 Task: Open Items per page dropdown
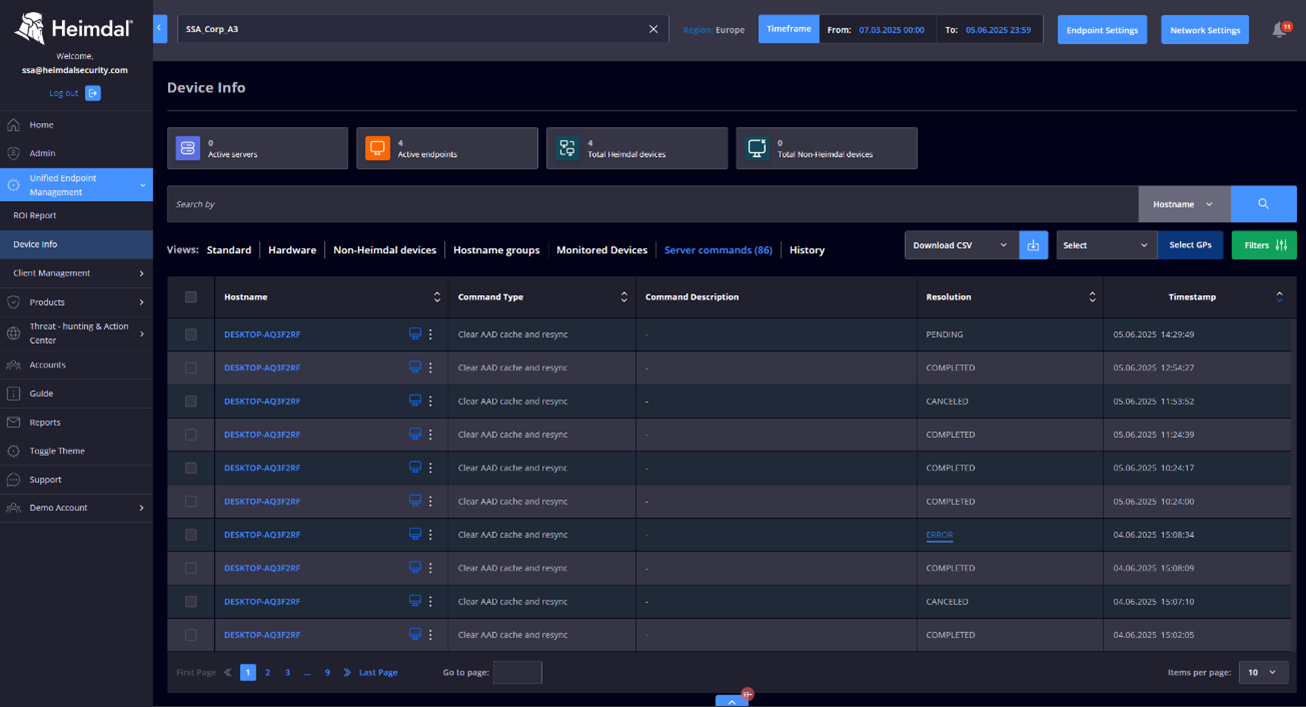1263,673
